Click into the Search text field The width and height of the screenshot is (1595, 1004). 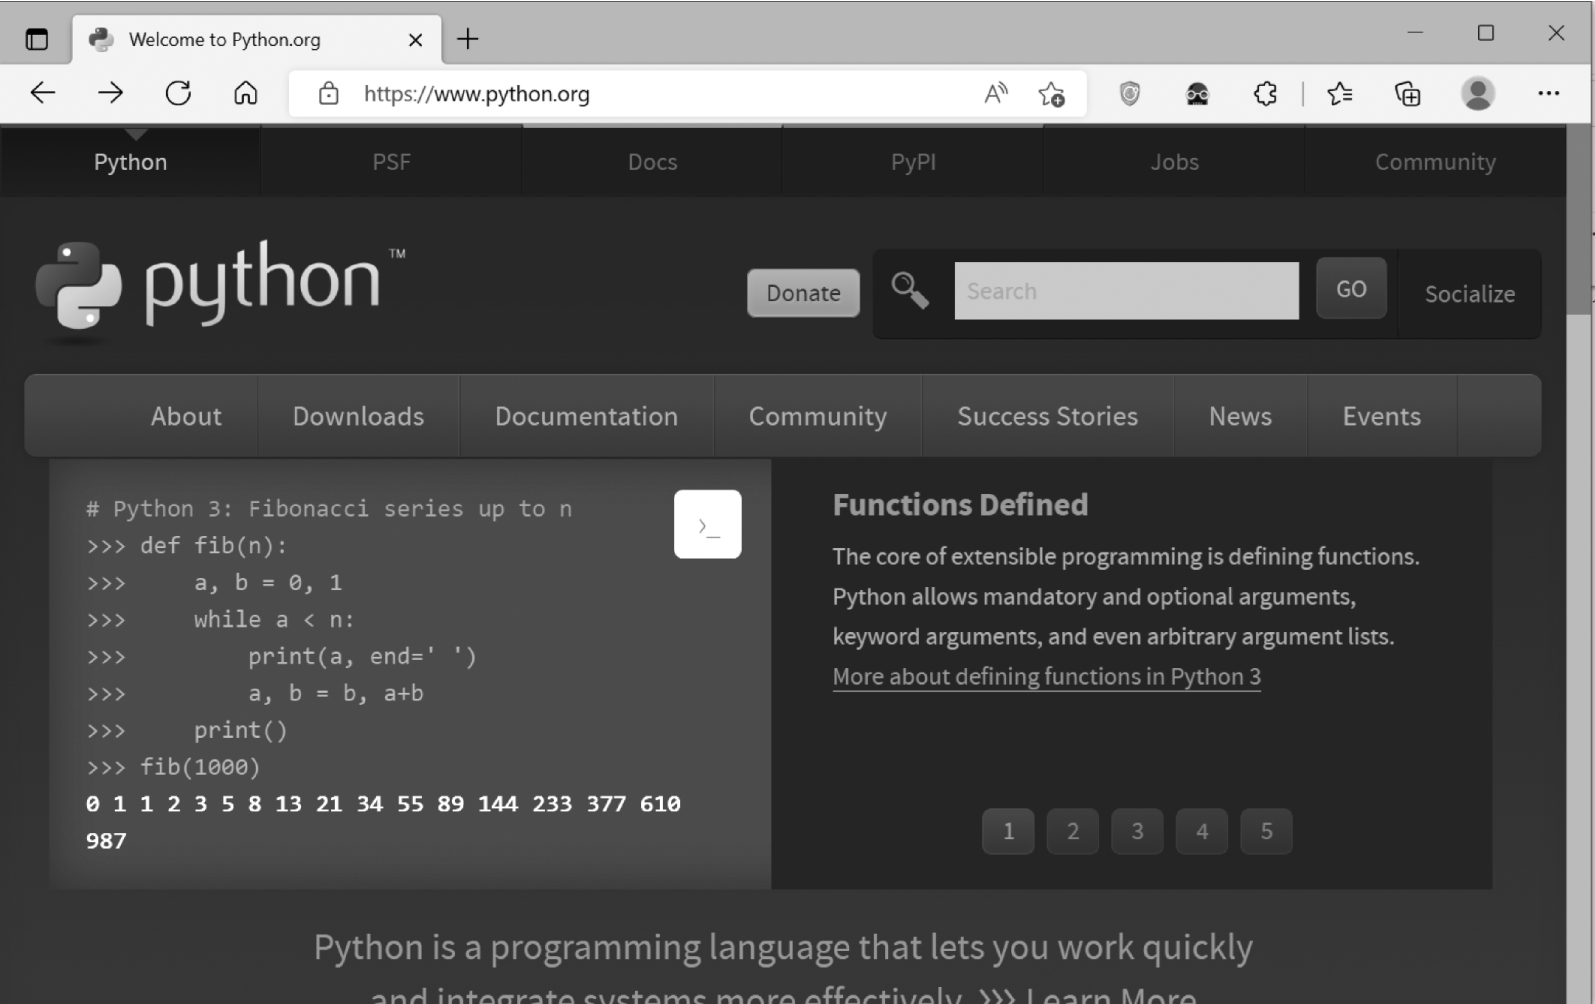[1126, 291]
